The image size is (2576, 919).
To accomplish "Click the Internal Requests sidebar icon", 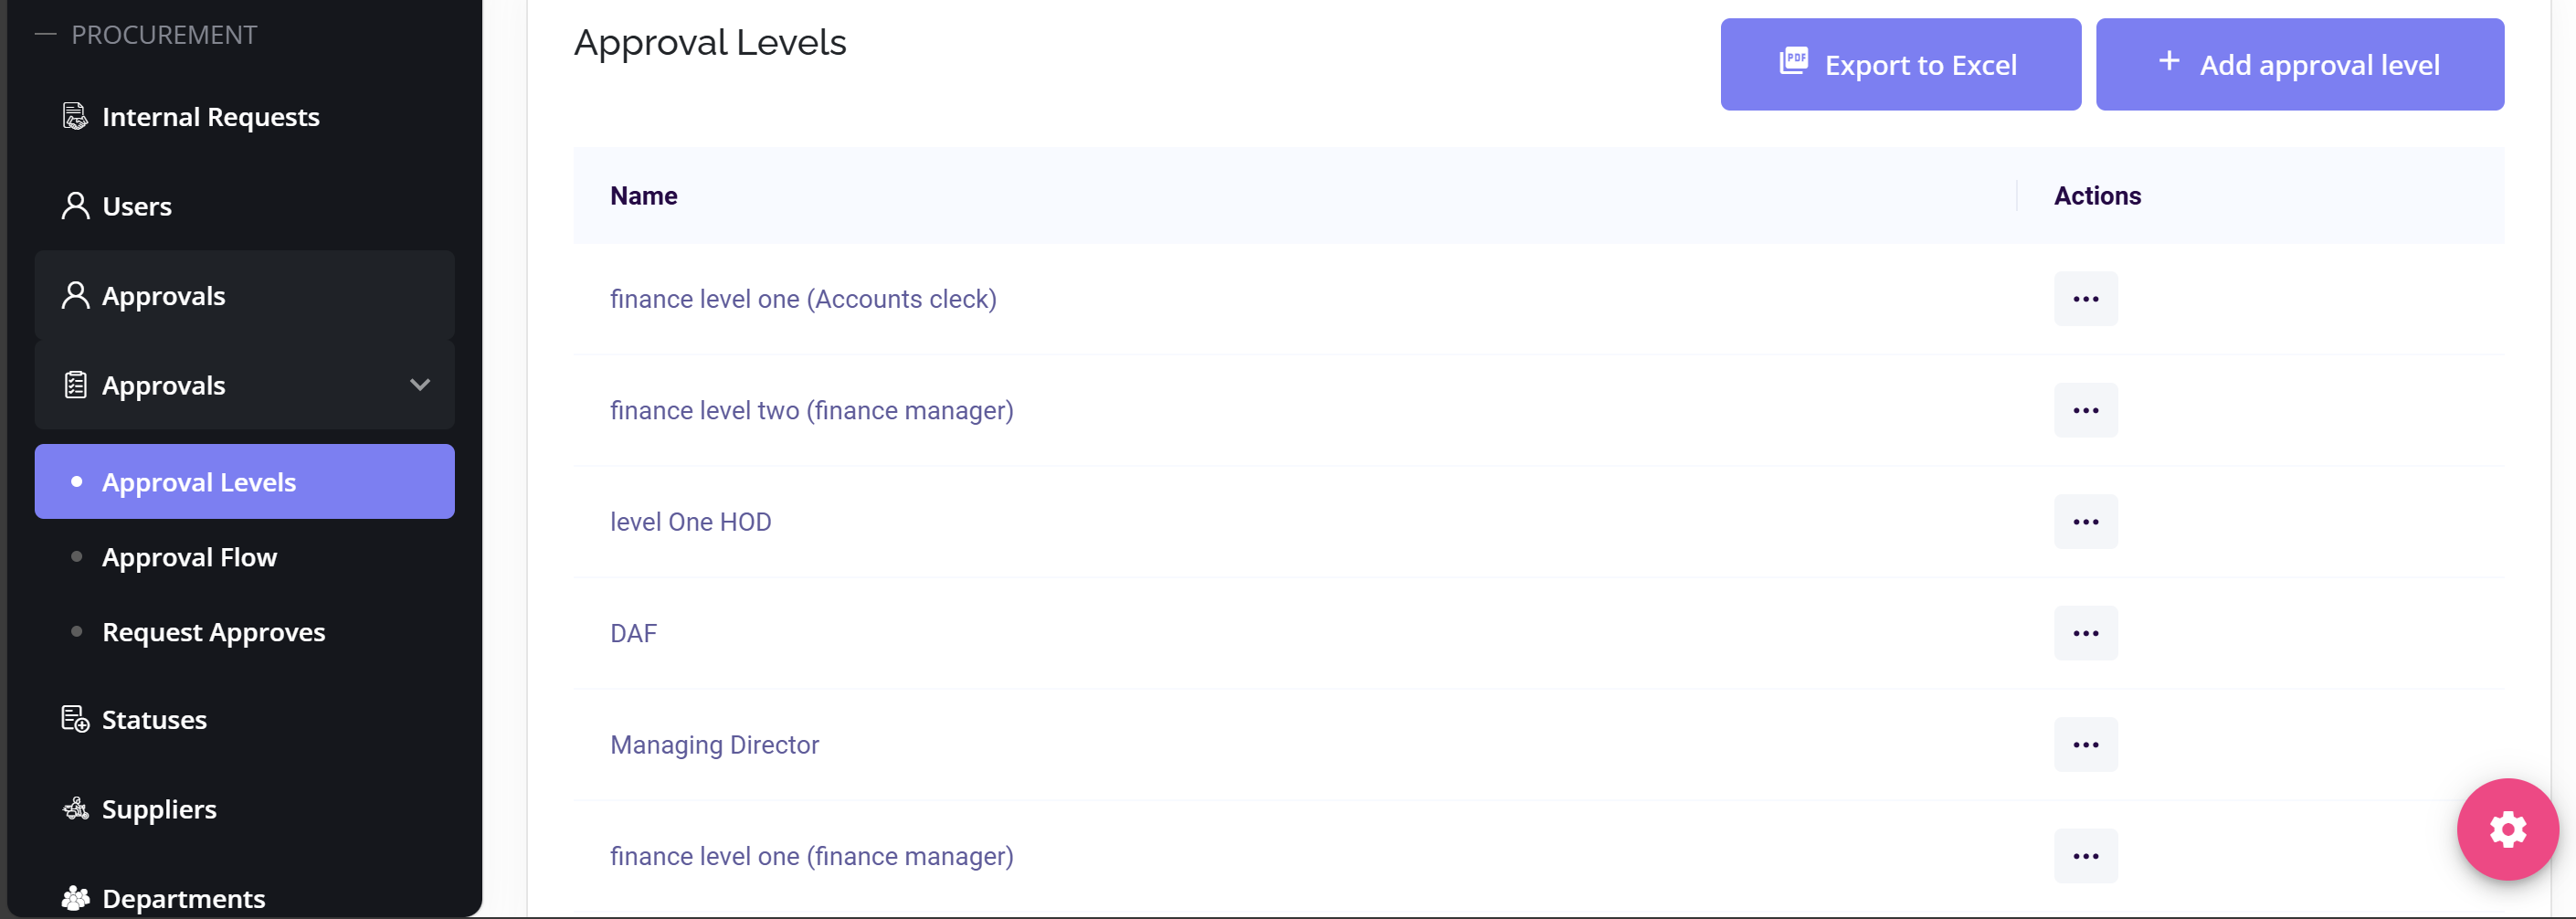I will coord(75,117).
